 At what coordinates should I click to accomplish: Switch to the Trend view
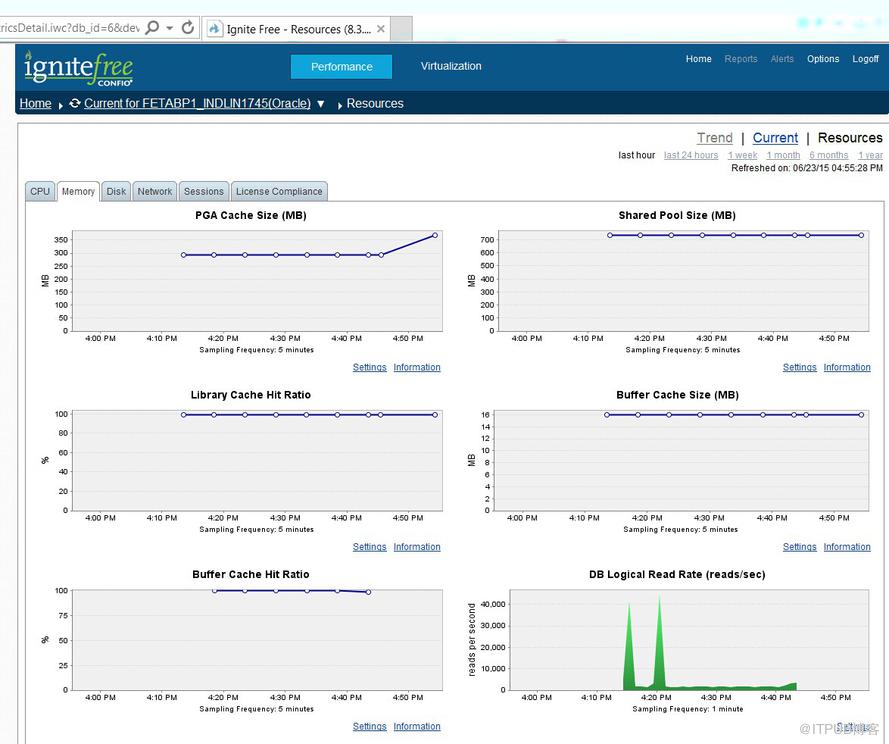pos(714,138)
